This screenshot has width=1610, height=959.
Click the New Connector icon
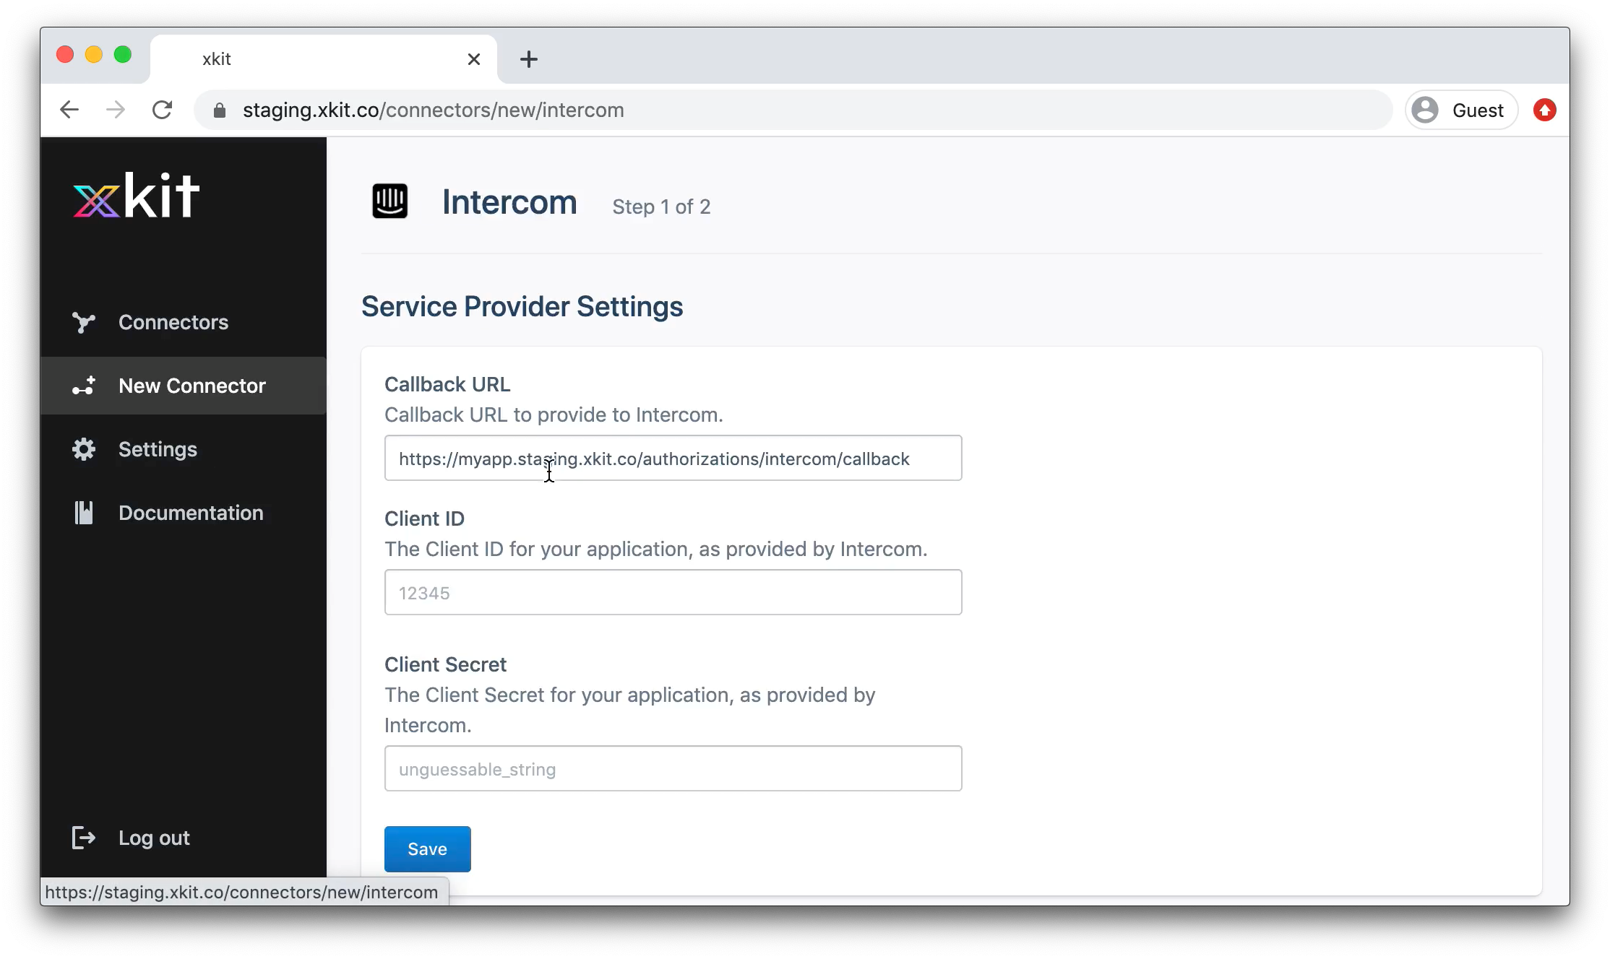[x=84, y=386]
